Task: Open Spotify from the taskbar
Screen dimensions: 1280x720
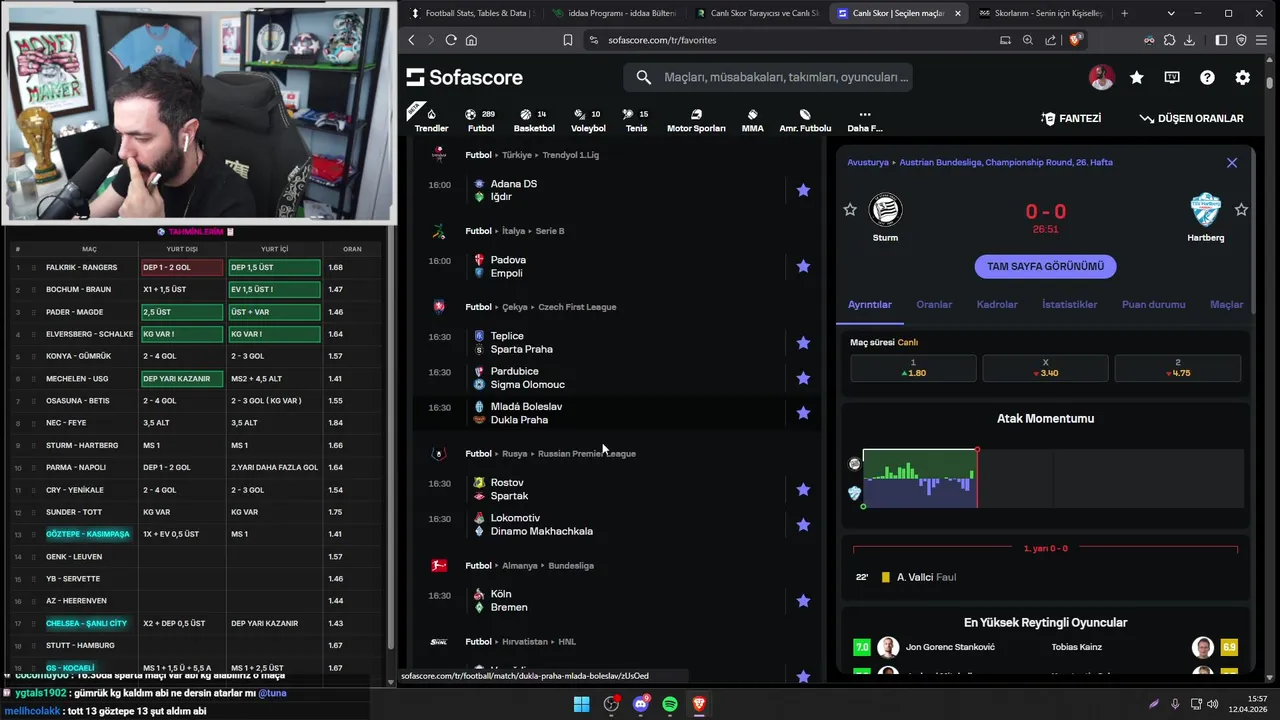Action: [670, 704]
